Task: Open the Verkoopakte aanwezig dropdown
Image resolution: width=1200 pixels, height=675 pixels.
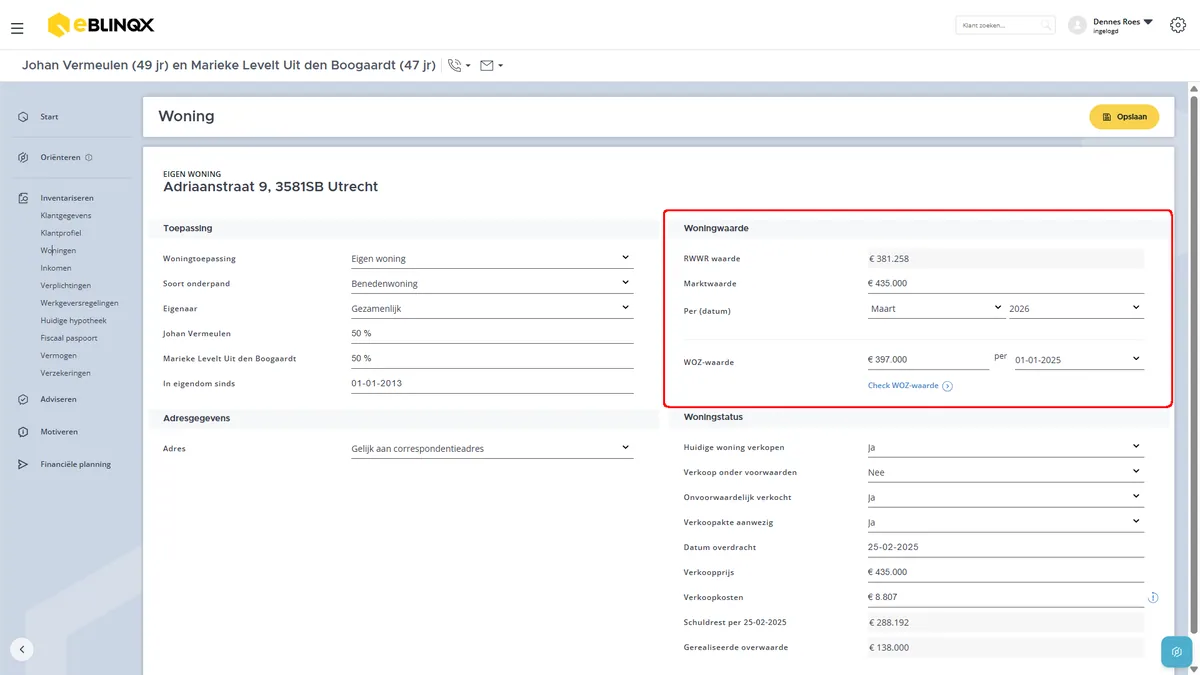Action: click(1006, 522)
